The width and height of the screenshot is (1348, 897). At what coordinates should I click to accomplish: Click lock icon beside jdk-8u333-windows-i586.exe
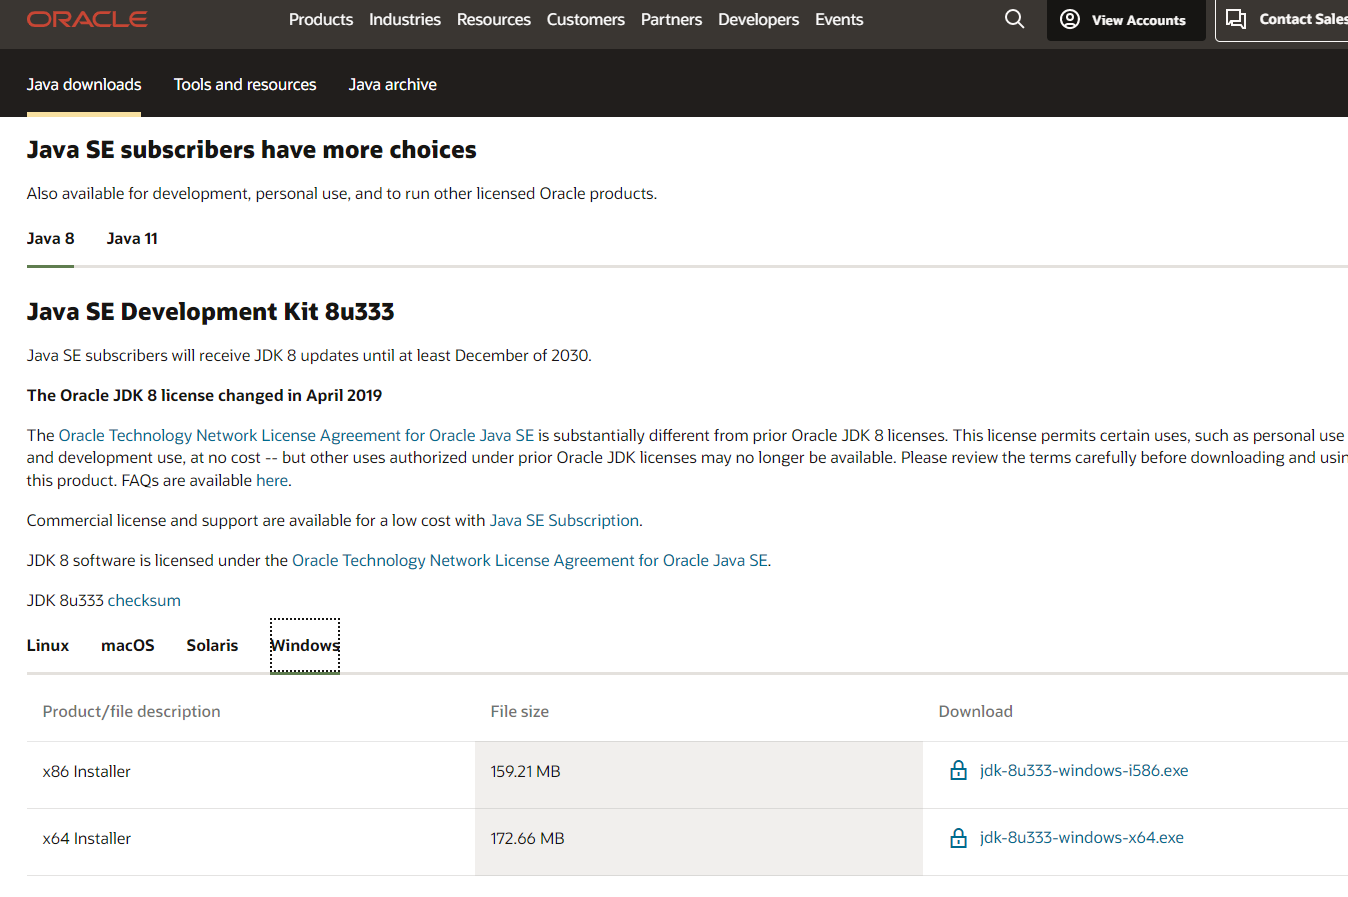click(958, 770)
